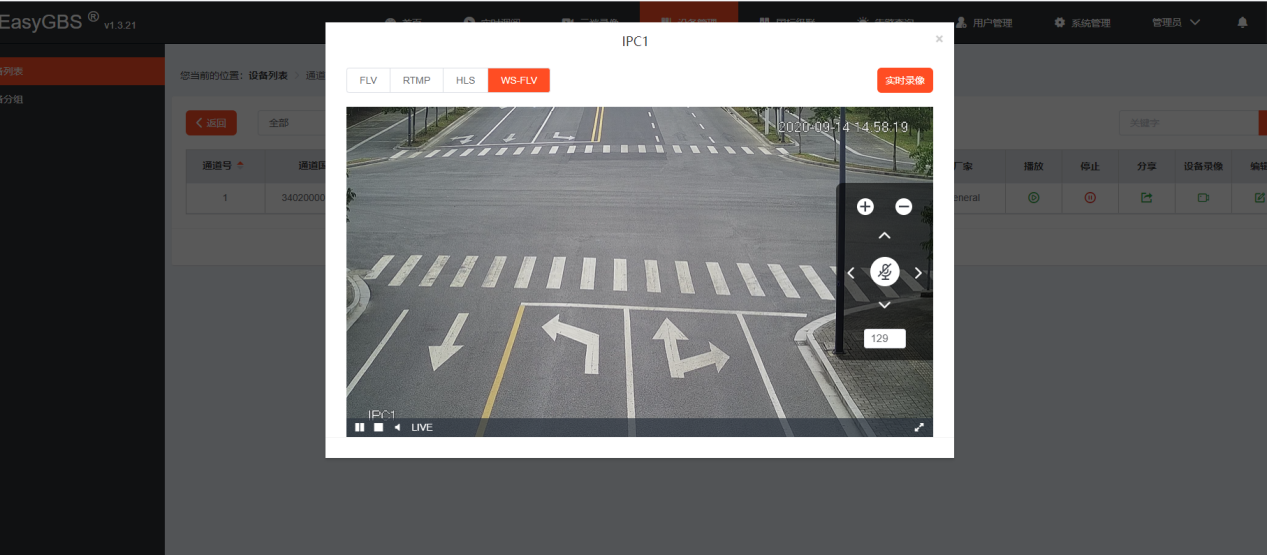Pause the live video stream
Image resolution: width=1267 pixels, height=555 pixels.
coord(360,428)
